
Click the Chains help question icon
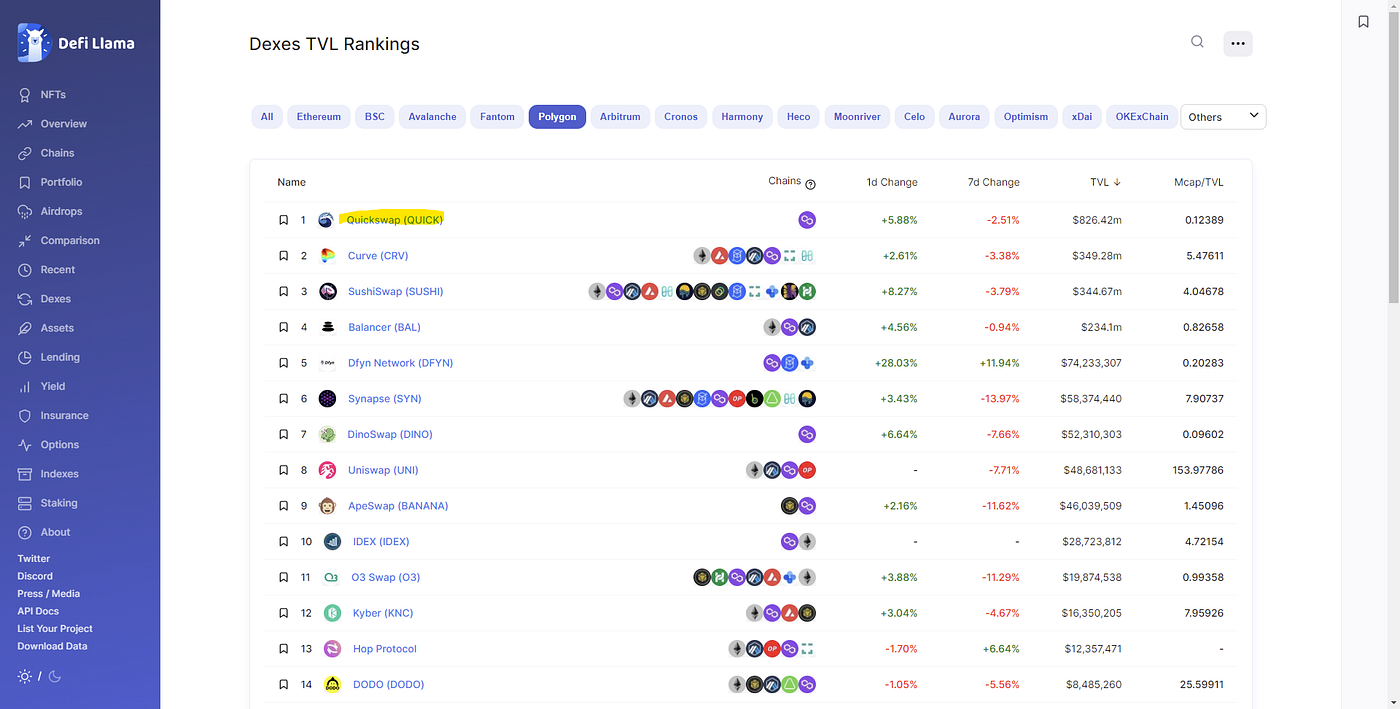coord(811,184)
